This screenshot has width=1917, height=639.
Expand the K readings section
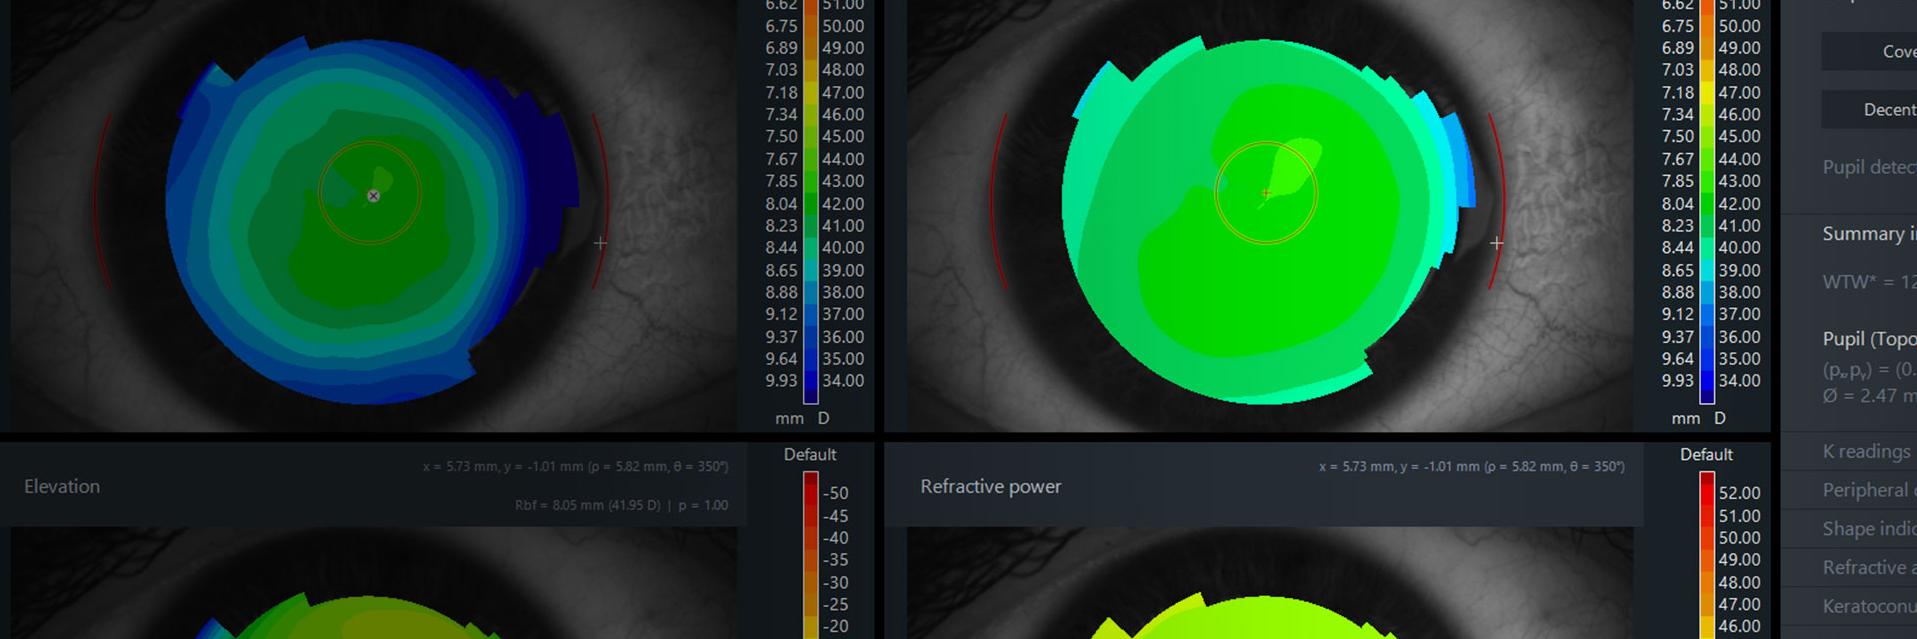(1849, 451)
